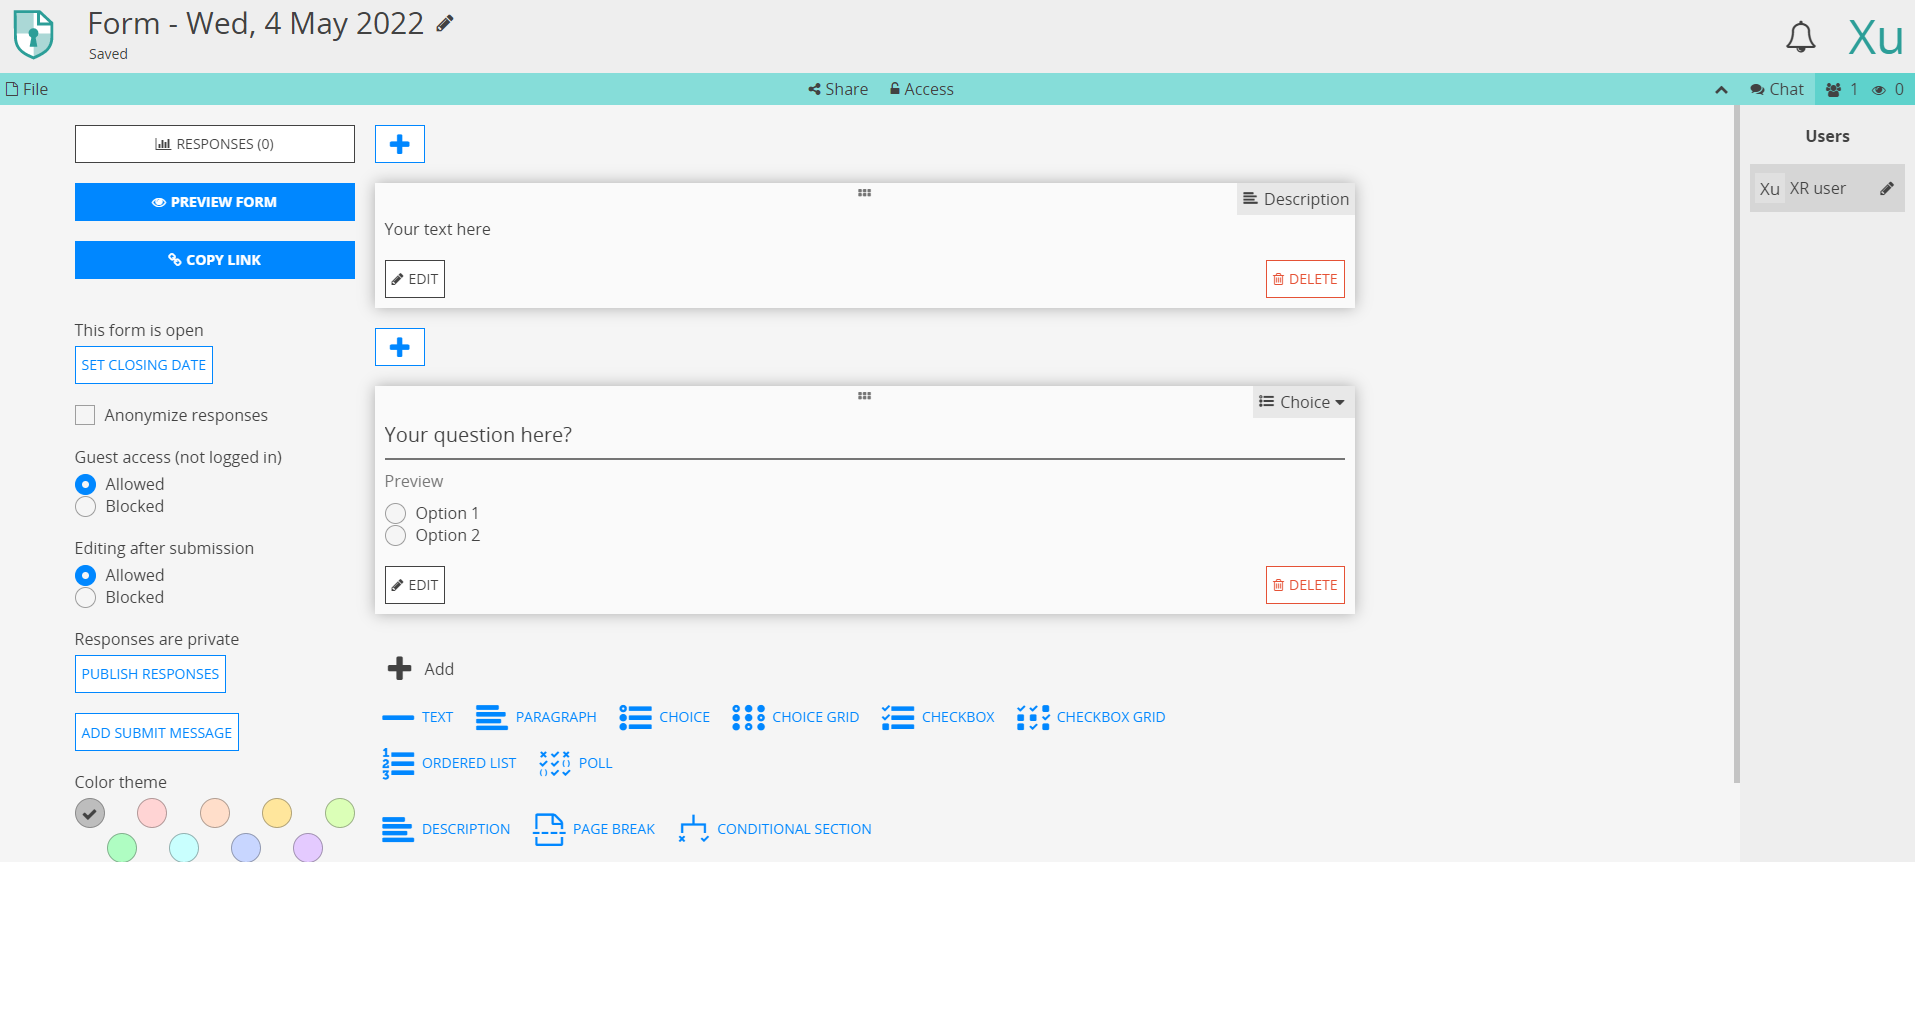The image size is (1920, 1020).
Task: Click Preview Form
Action: [x=215, y=202]
